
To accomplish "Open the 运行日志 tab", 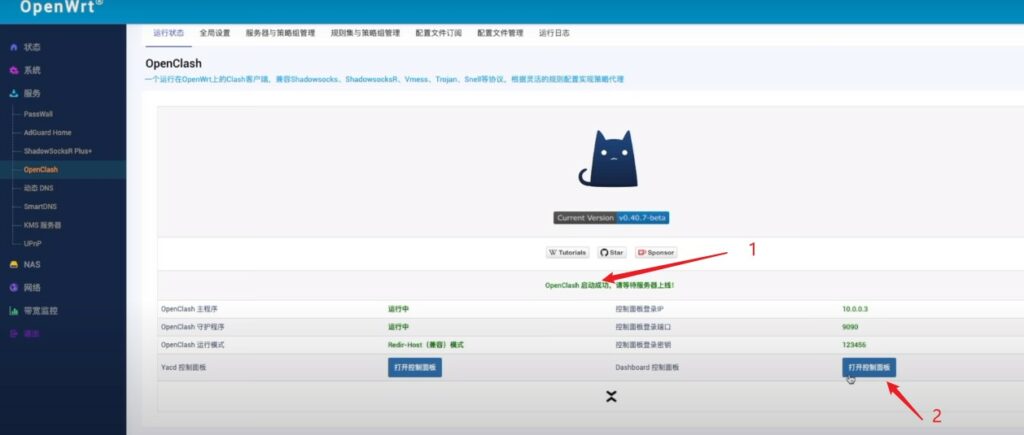I will tap(554, 33).
